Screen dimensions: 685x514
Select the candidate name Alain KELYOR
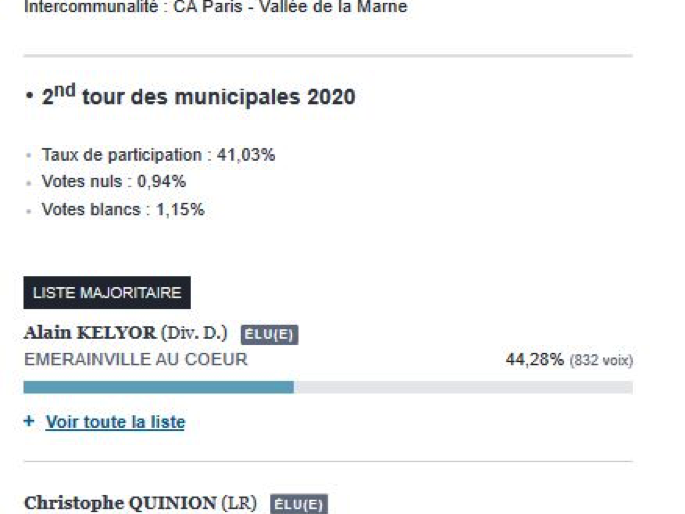[88, 333]
